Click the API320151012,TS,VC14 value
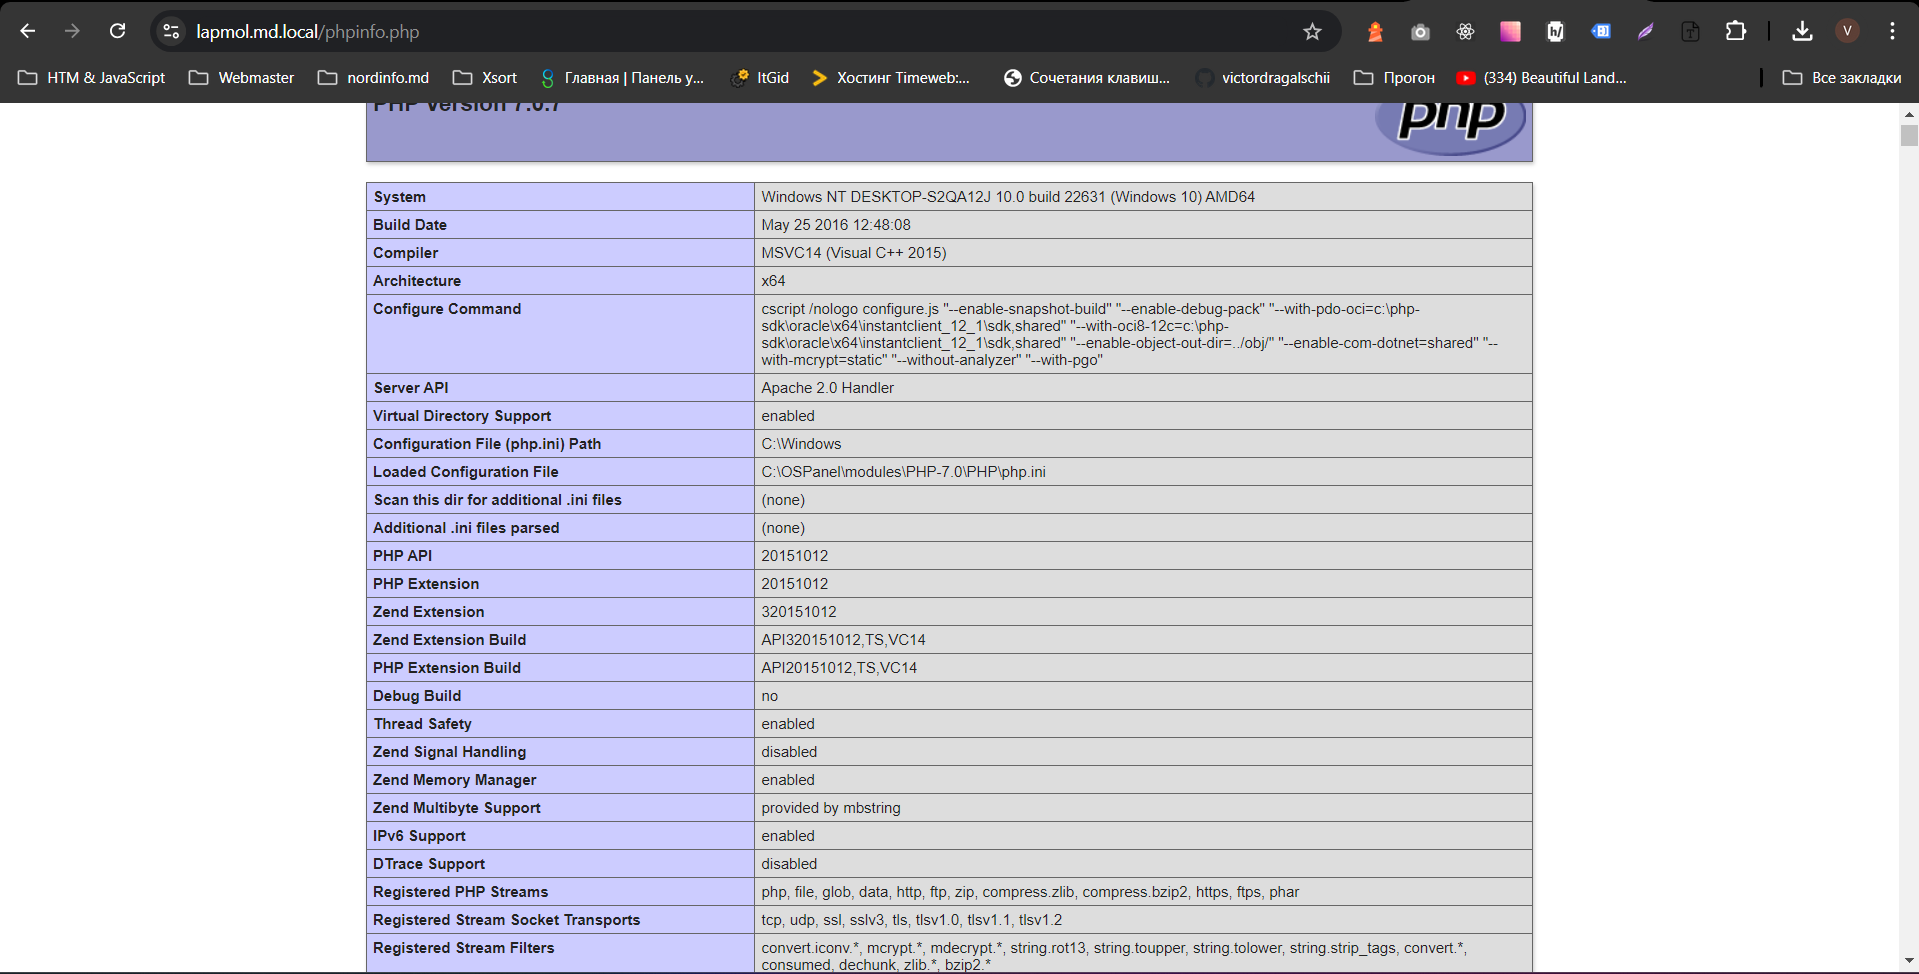Image resolution: width=1919 pixels, height=974 pixels. pyautogui.click(x=843, y=640)
